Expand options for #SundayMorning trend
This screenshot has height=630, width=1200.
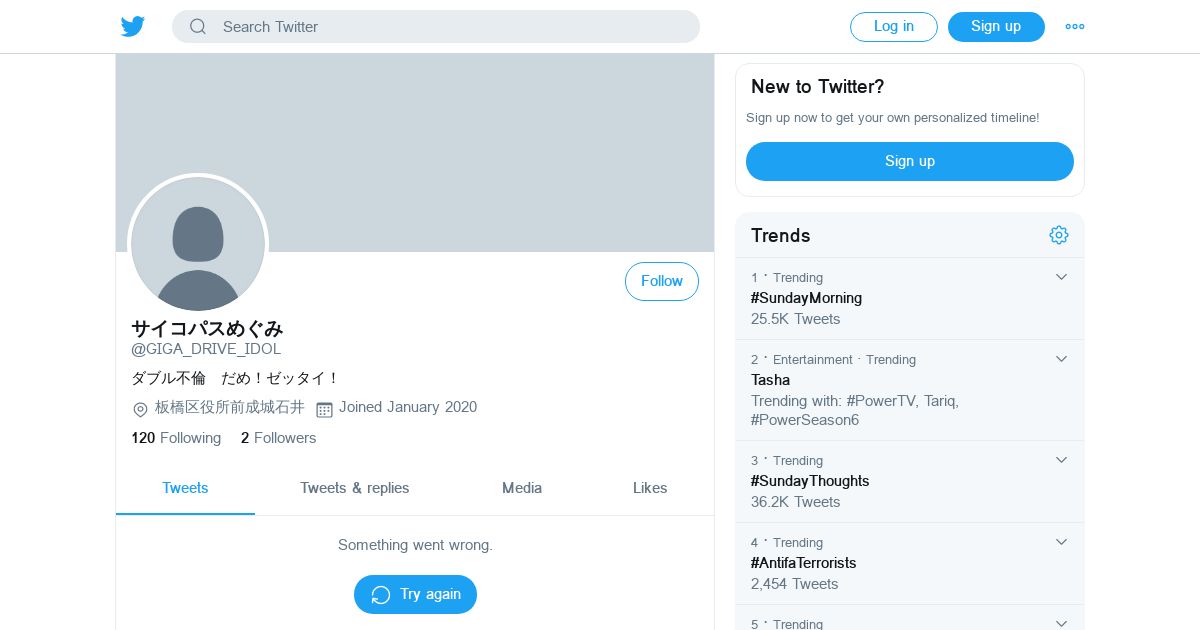click(1062, 277)
